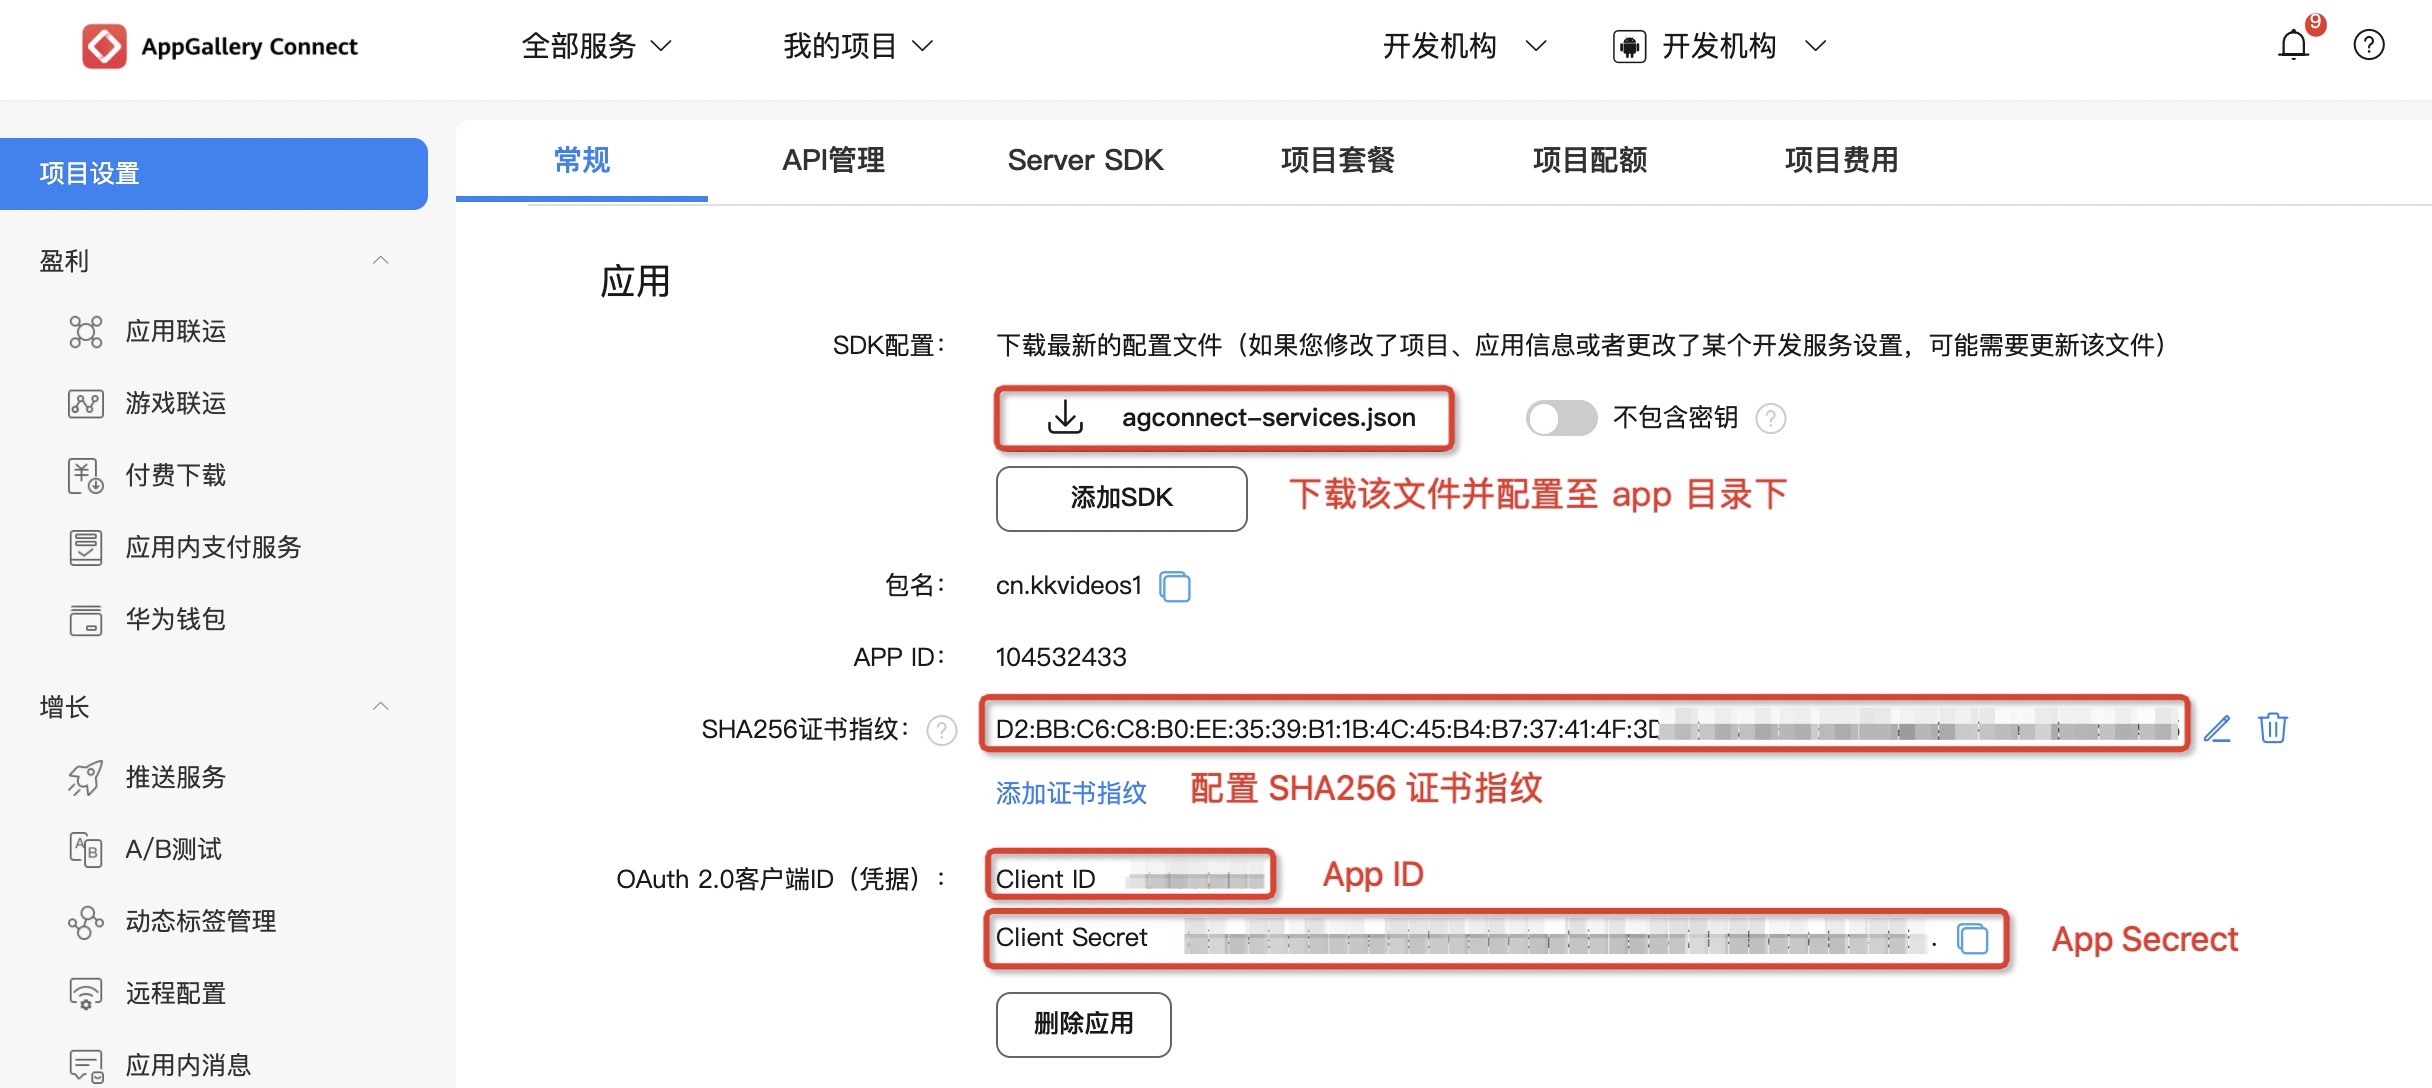Click the Android device icon in header

(x=1630, y=46)
